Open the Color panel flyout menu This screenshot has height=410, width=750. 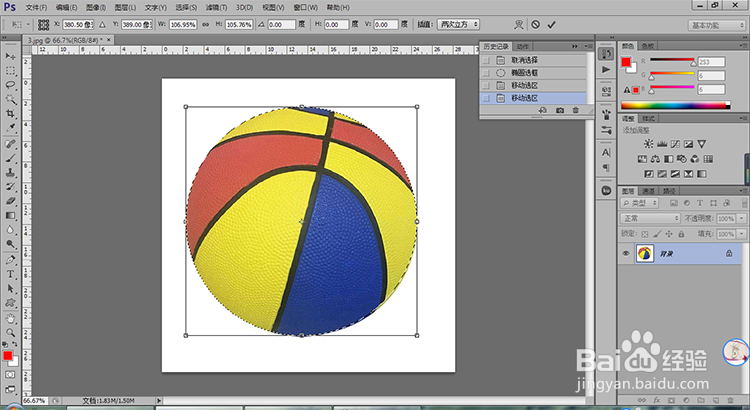742,46
